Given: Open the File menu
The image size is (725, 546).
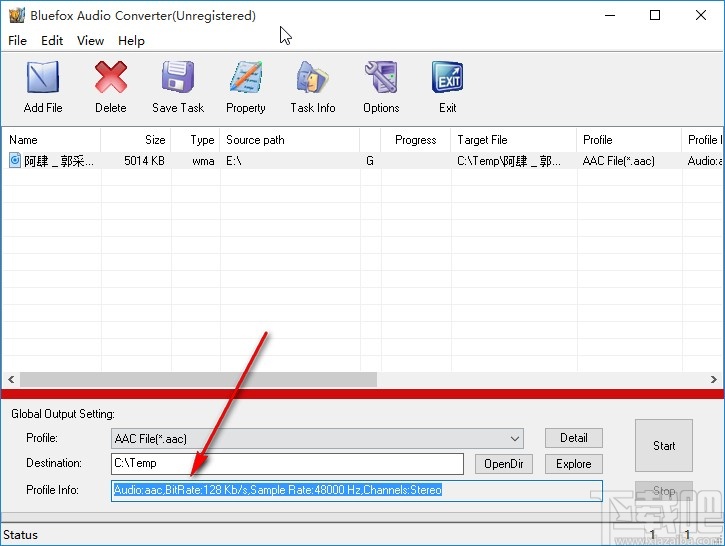Looking at the screenshot, I should pos(18,41).
